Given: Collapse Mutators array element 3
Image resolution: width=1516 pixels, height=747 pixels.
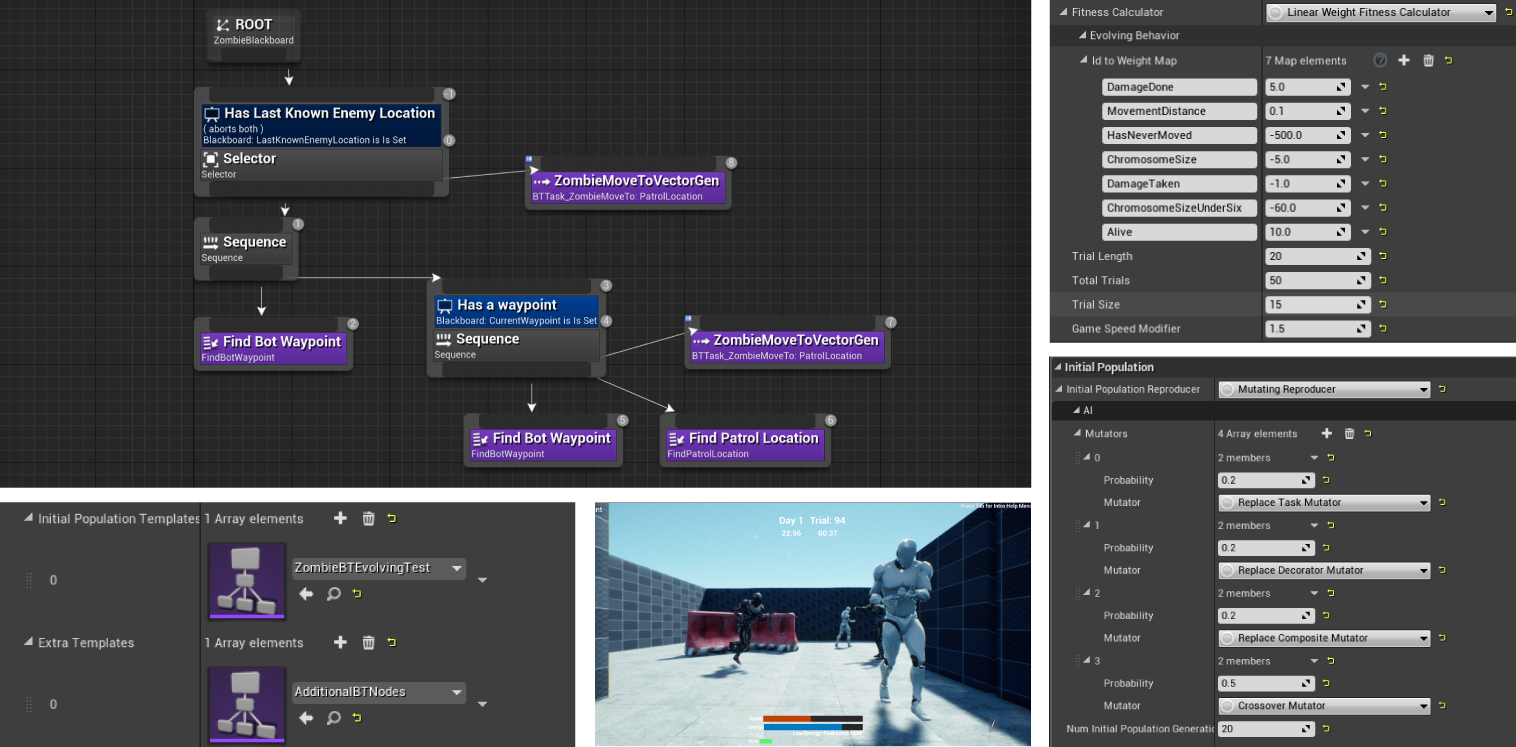Looking at the screenshot, I should click(1084, 661).
